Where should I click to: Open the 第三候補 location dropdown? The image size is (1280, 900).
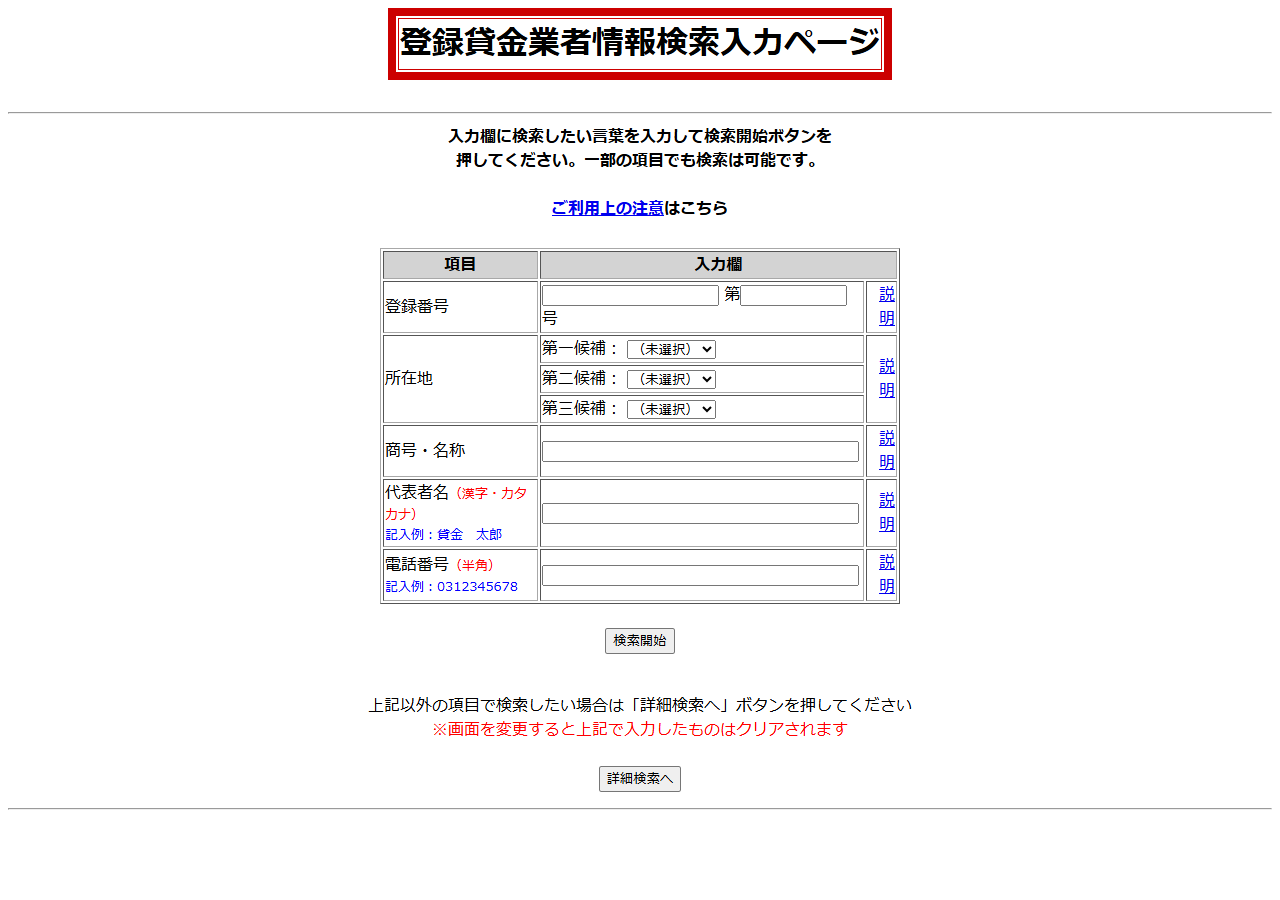pyautogui.click(x=671, y=409)
